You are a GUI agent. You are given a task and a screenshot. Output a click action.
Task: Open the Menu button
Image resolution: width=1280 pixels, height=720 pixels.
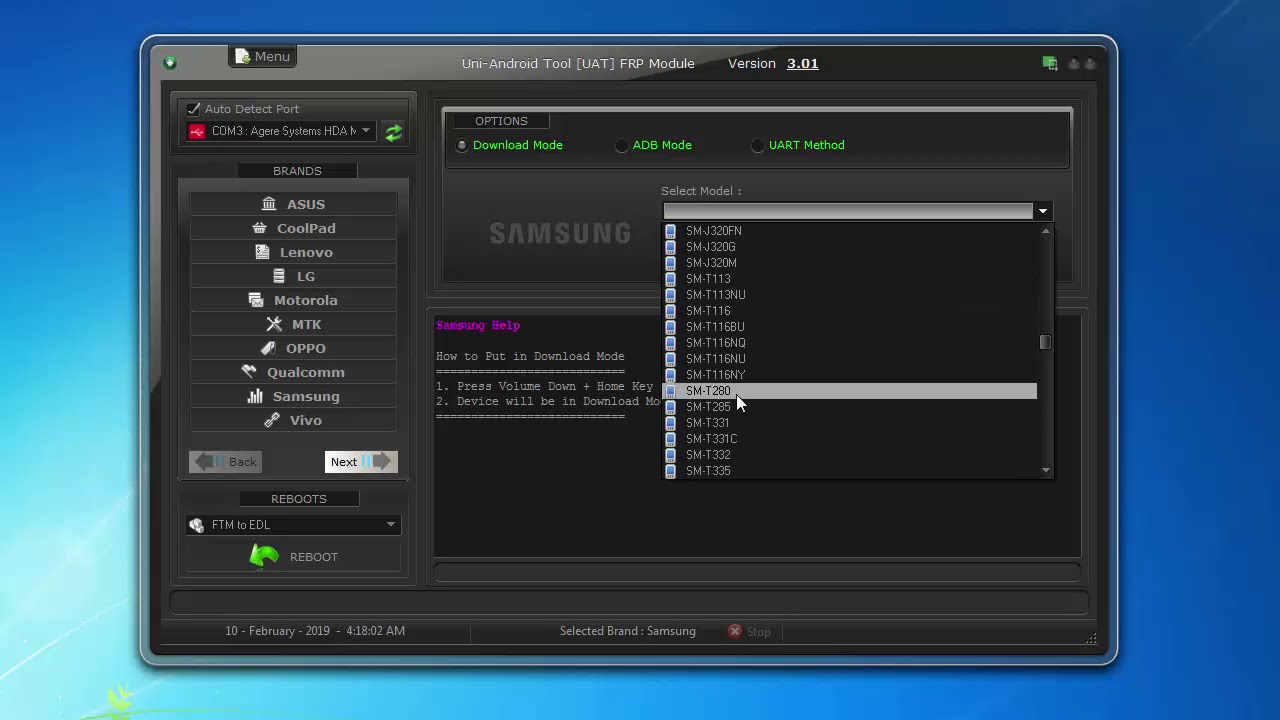(263, 57)
